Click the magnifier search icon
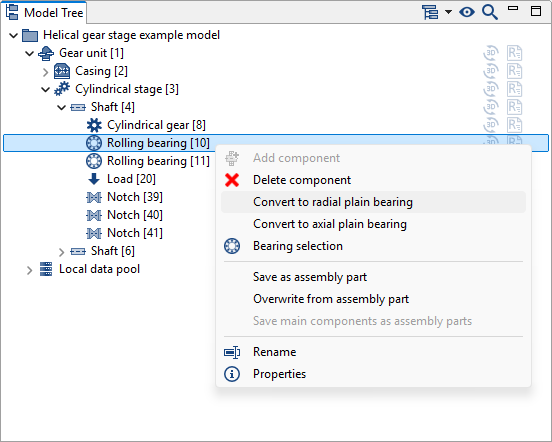 pyautogui.click(x=490, y=12)
